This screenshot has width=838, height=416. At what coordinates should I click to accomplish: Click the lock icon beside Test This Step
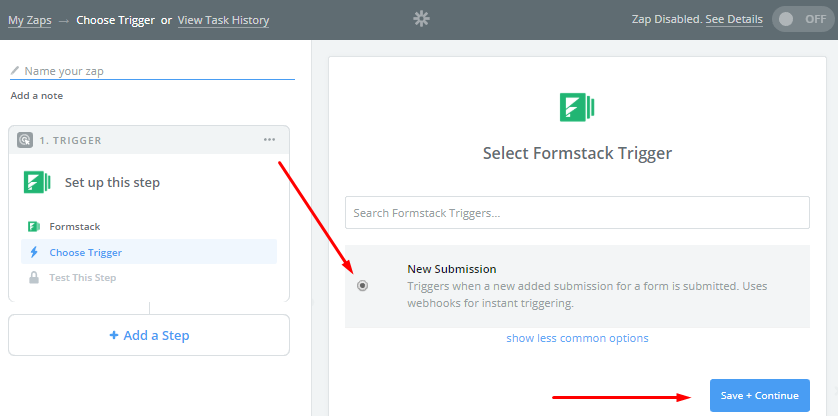pyautogui.click(x=33, y=277)
